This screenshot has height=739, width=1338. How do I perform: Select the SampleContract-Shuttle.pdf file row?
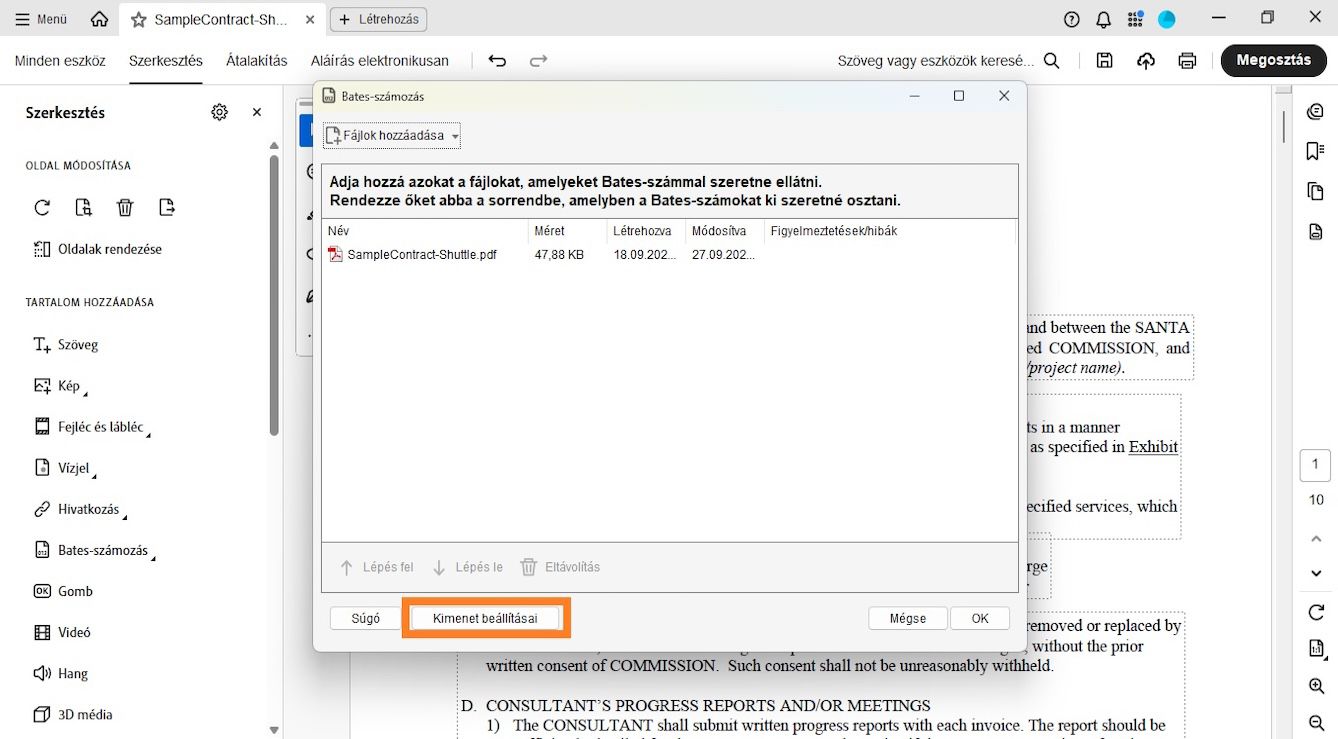point(670,255)
